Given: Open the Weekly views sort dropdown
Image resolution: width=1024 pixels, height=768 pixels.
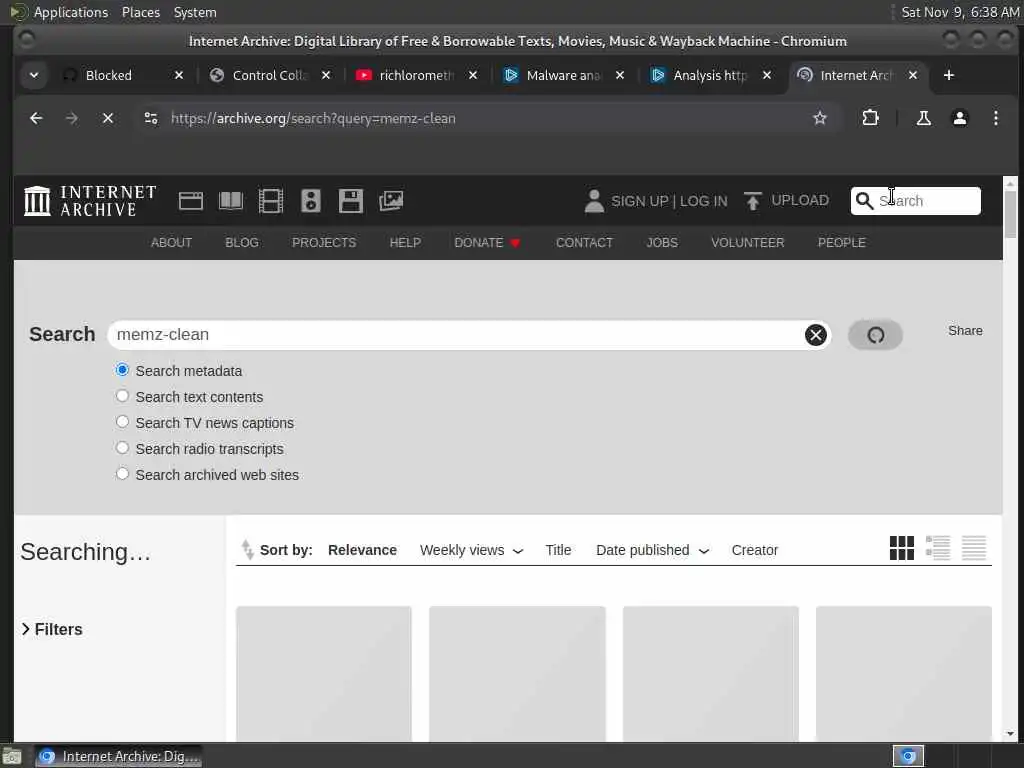Looking at the screenshot, I should click(x=472, y=550).
